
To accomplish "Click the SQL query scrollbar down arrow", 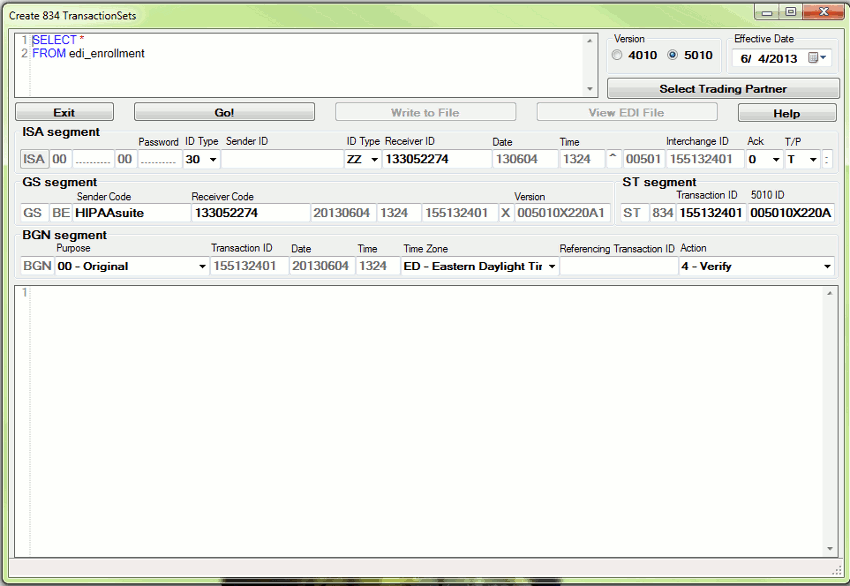I will [589, 89].
